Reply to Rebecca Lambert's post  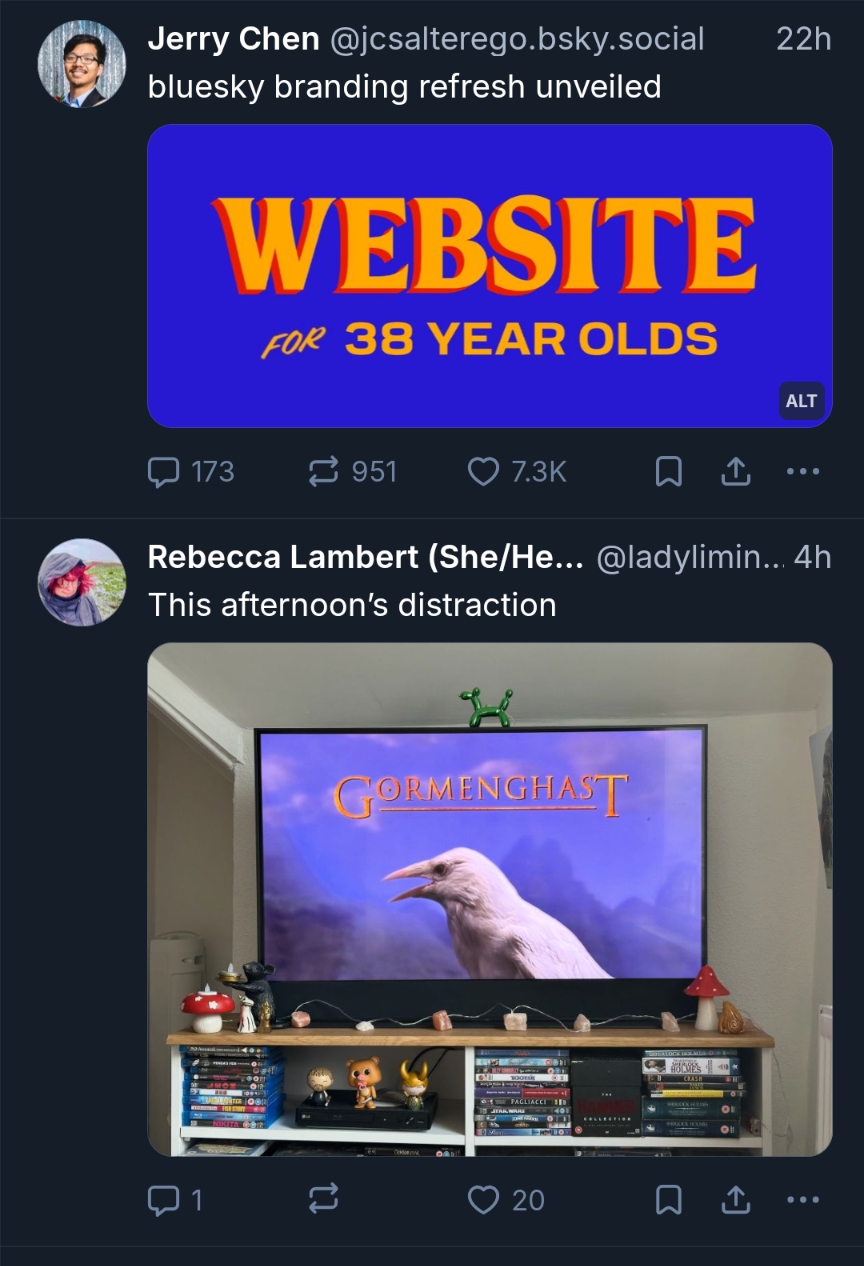(175, 1199)
